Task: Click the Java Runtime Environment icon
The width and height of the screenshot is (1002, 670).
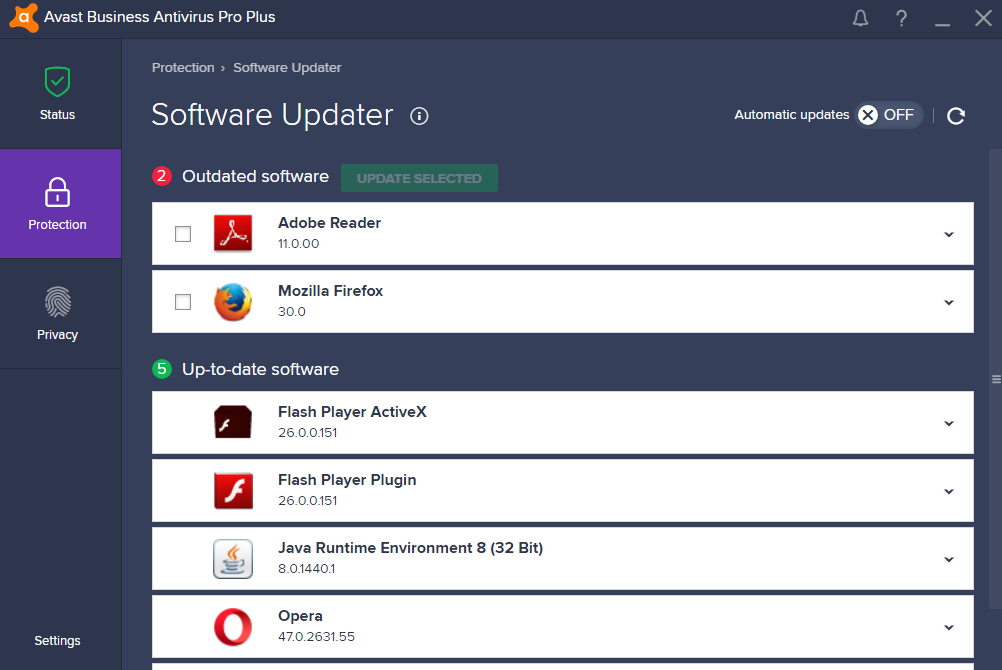Action: point(233,559)
